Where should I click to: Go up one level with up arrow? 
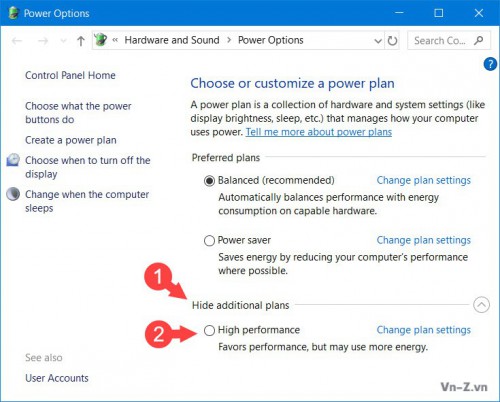pos(80,41)
